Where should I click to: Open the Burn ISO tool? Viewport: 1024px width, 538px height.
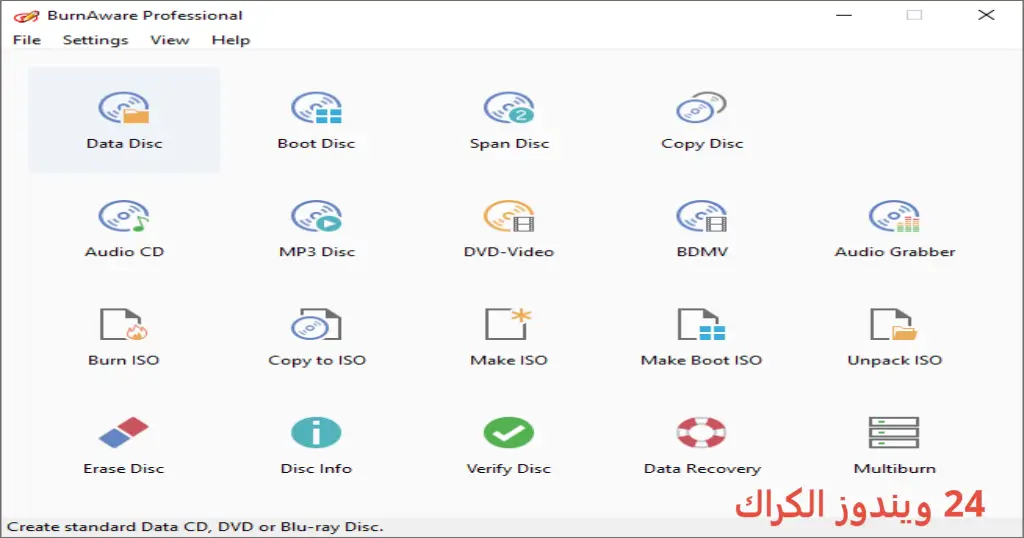124,337
